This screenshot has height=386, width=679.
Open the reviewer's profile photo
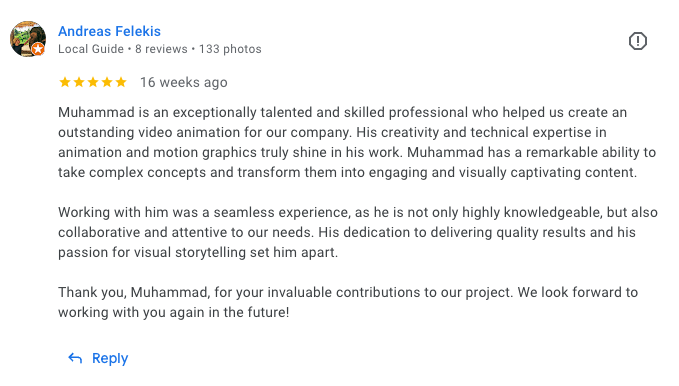pyautogui.click(x=28, y=39)
